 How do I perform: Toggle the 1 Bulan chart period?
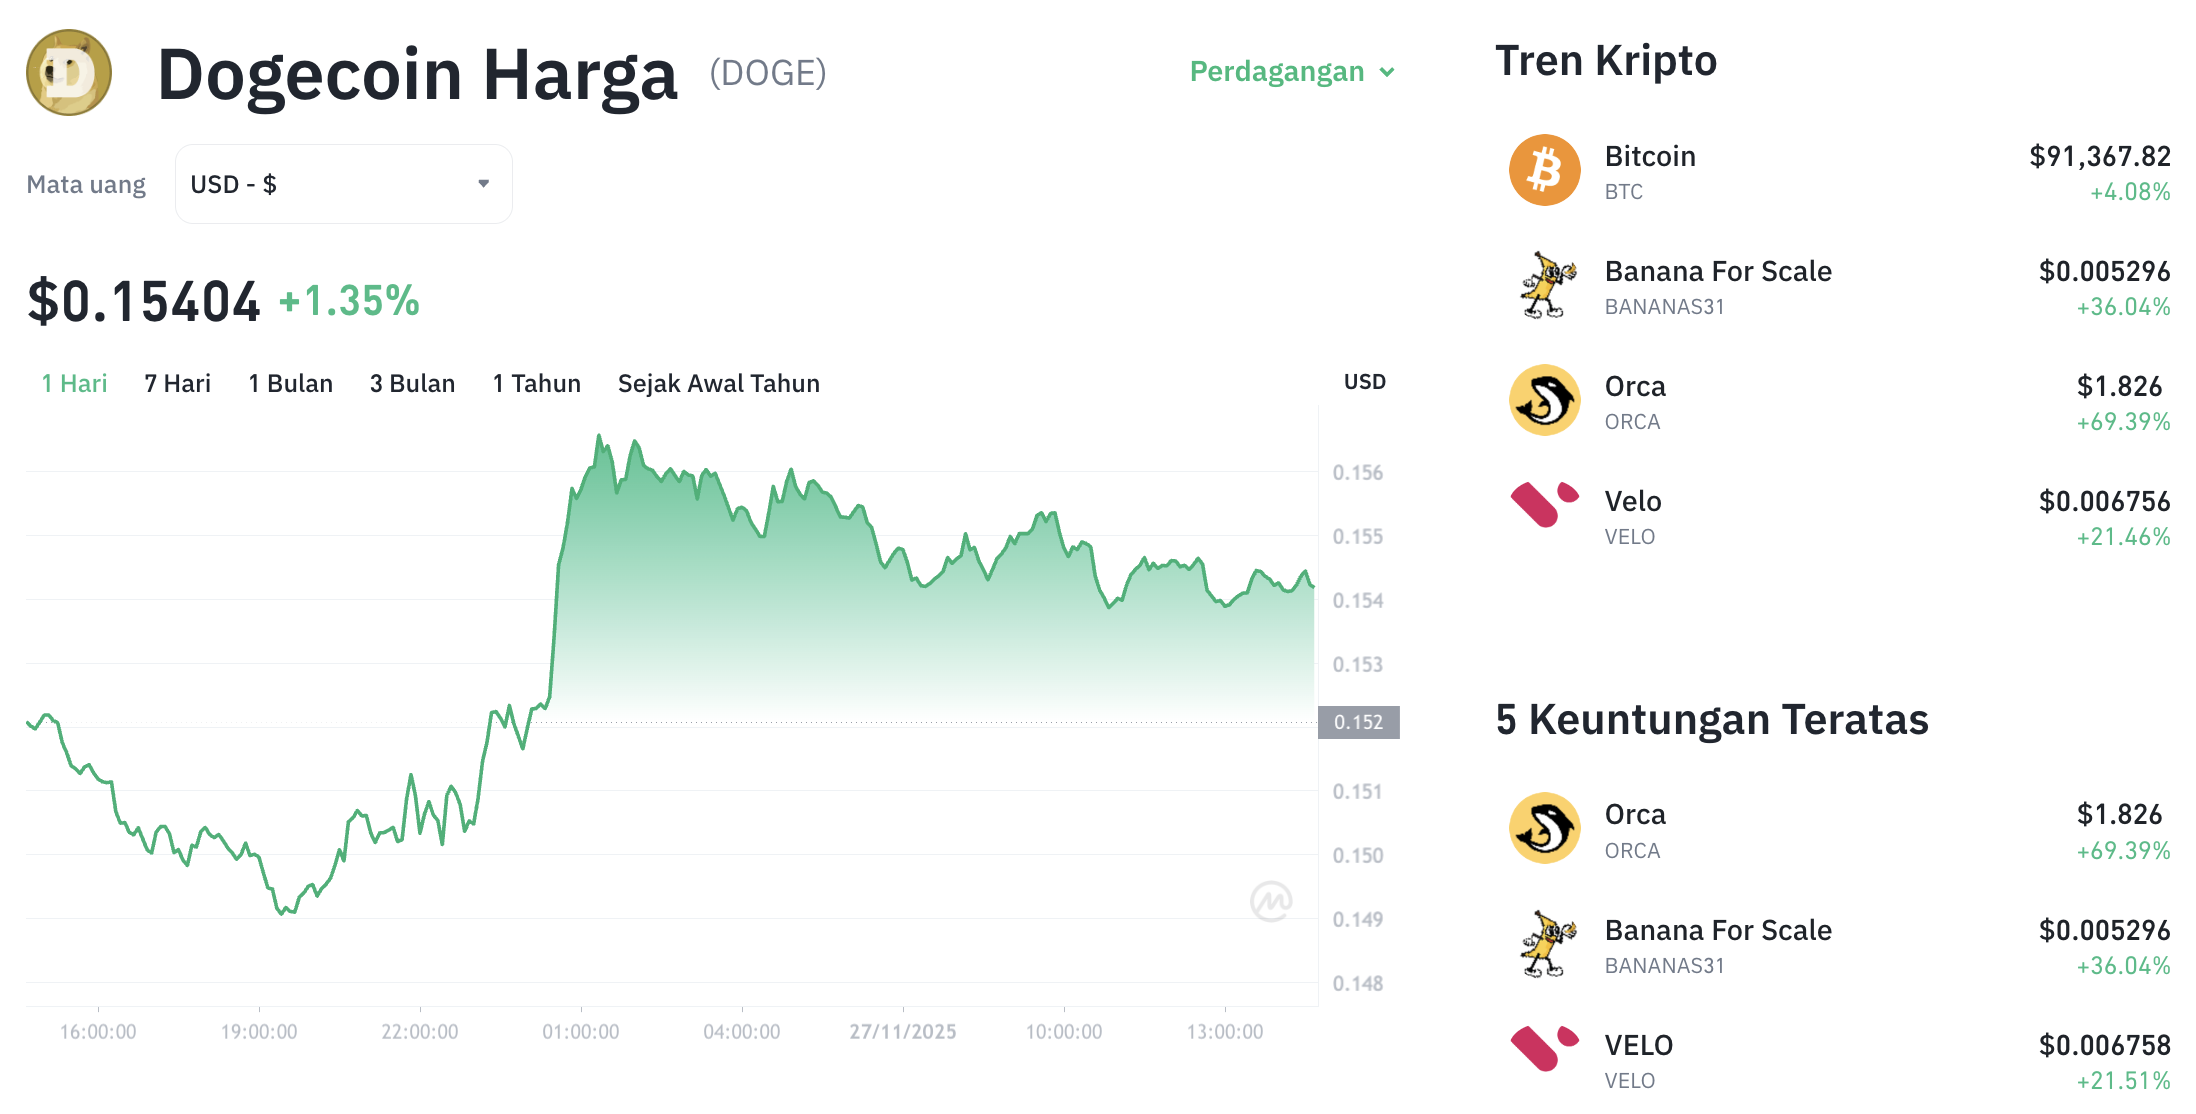click(x=290, y=382)
